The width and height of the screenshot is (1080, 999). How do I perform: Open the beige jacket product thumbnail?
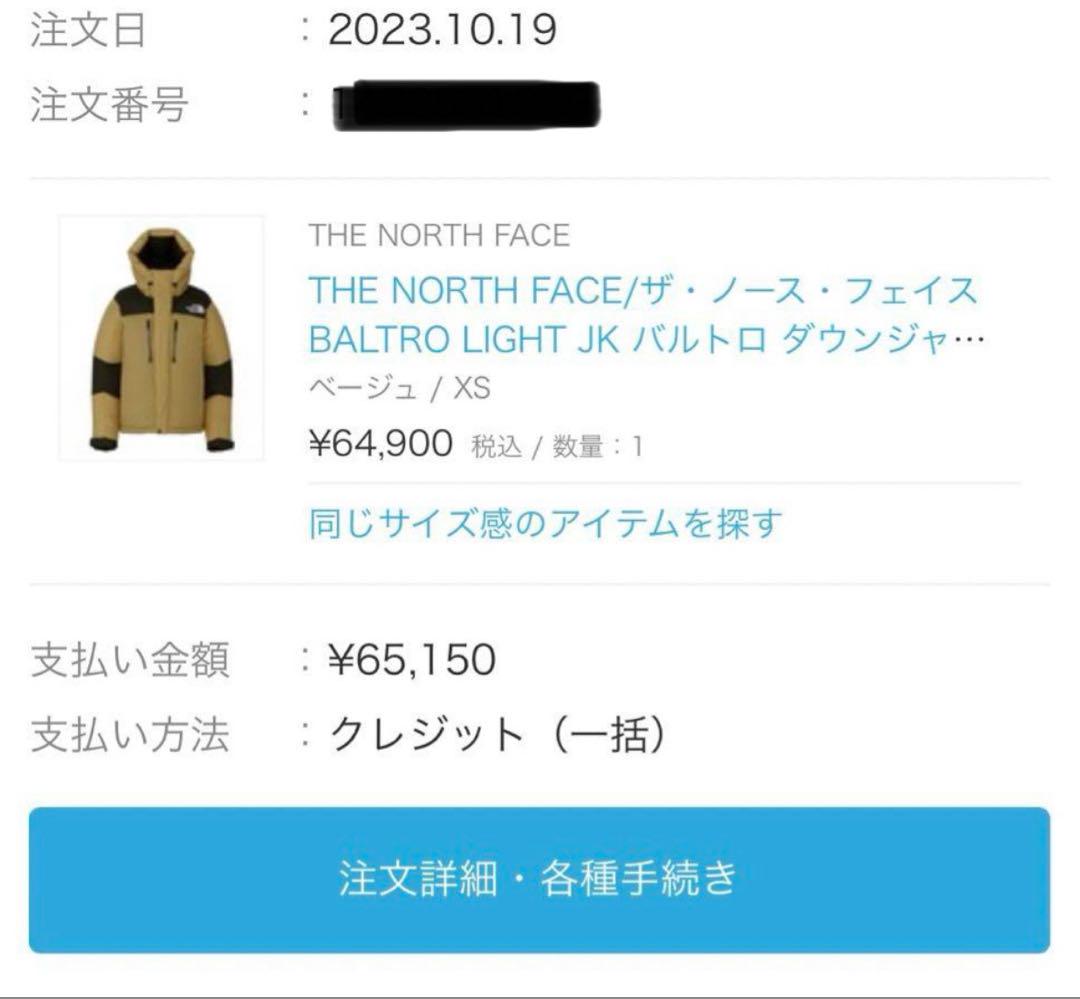[162, 338]
